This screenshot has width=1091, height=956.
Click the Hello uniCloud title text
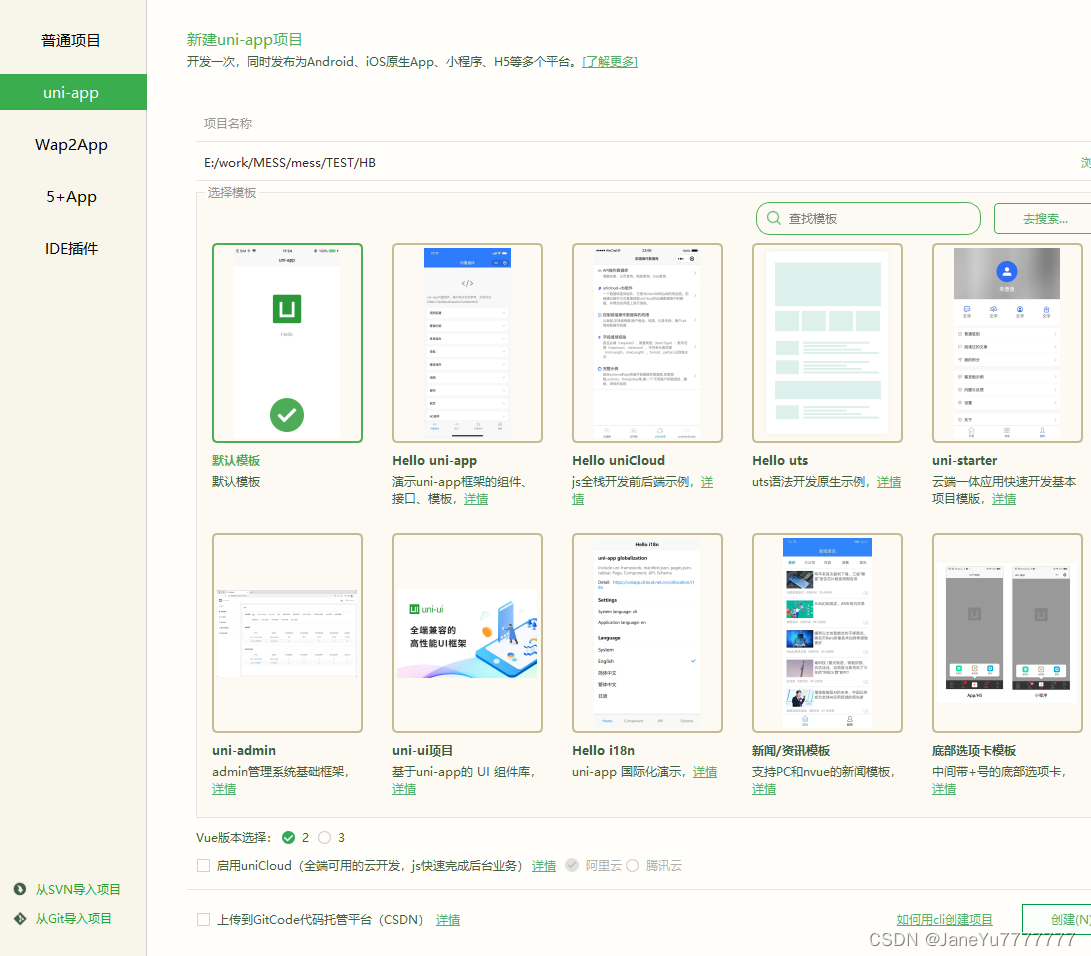619,461
